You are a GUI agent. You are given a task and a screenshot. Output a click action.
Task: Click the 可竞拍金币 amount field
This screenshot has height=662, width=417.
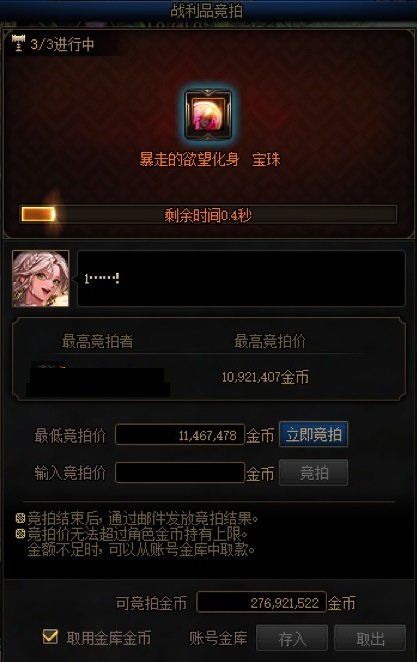262,602
